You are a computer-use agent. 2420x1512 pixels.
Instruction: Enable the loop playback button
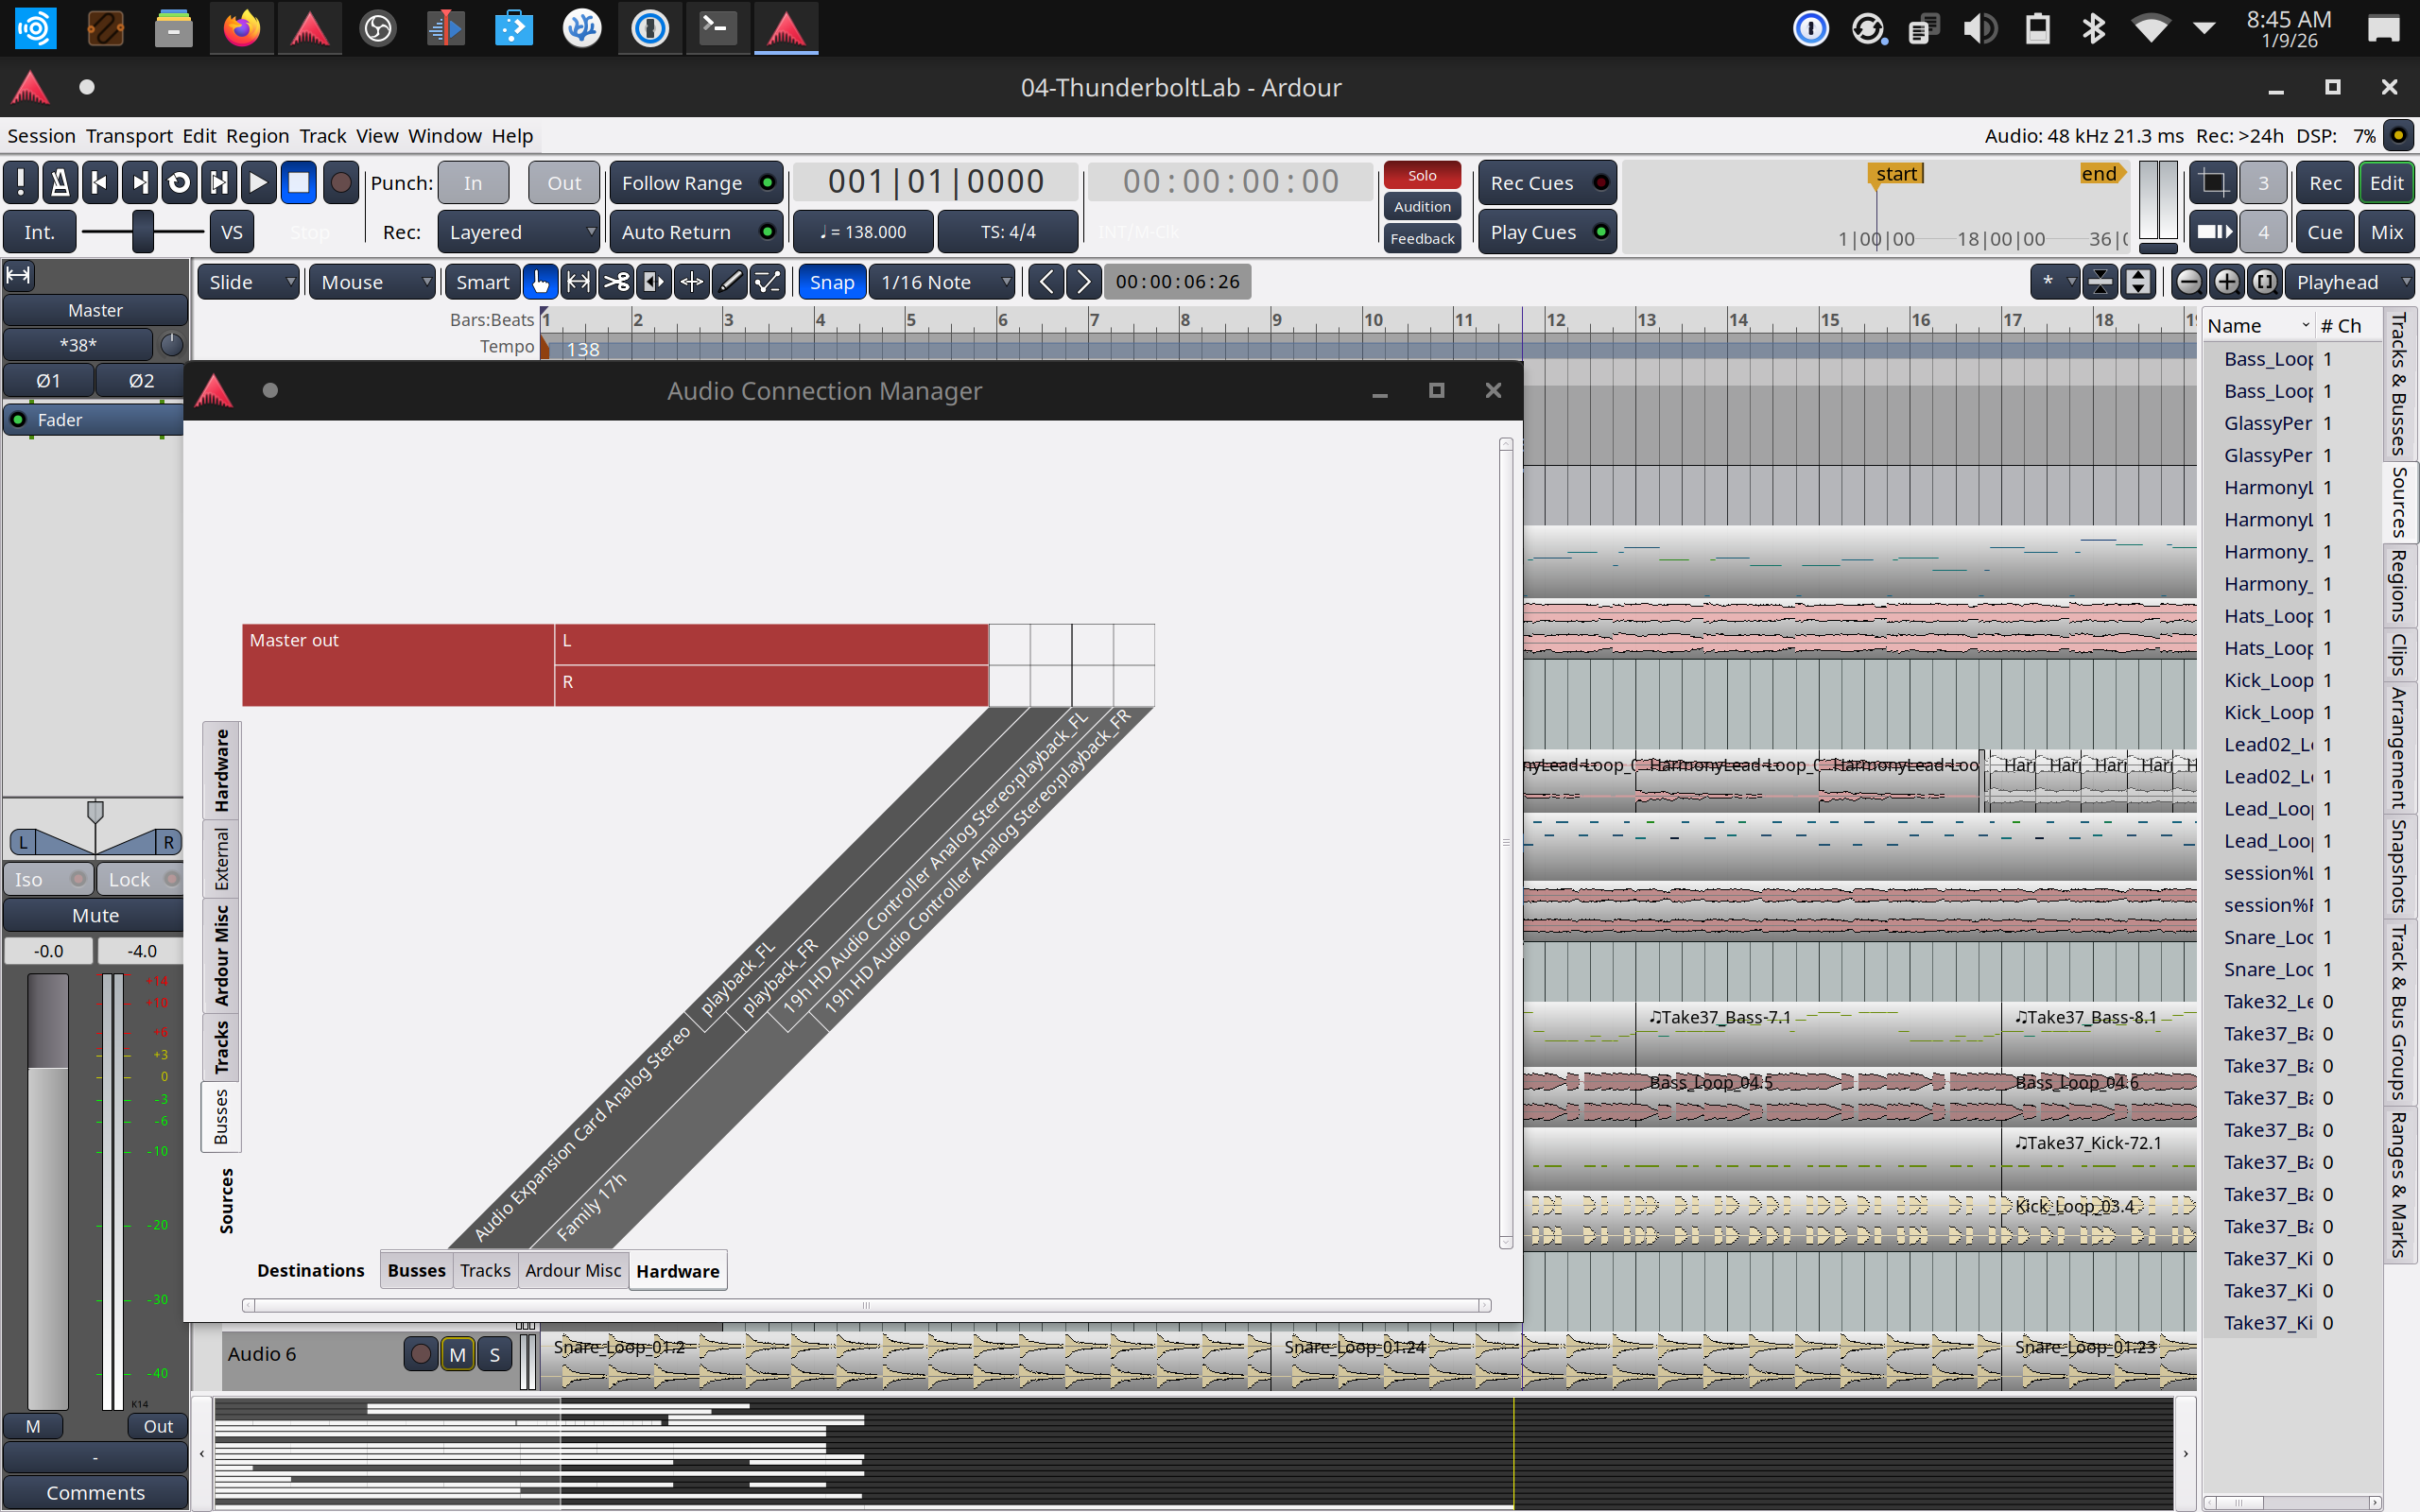click(x=179, y=182)
